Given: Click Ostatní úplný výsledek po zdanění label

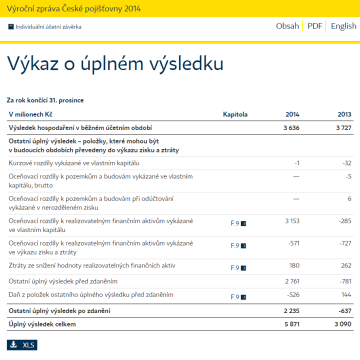Looking at the screenshot, I should 59,311.
